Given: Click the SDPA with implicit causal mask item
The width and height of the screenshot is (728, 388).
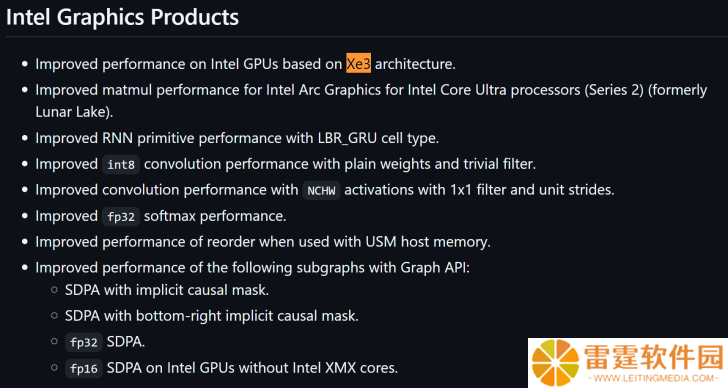Looking at the screenshot, I should pos(167,290).
